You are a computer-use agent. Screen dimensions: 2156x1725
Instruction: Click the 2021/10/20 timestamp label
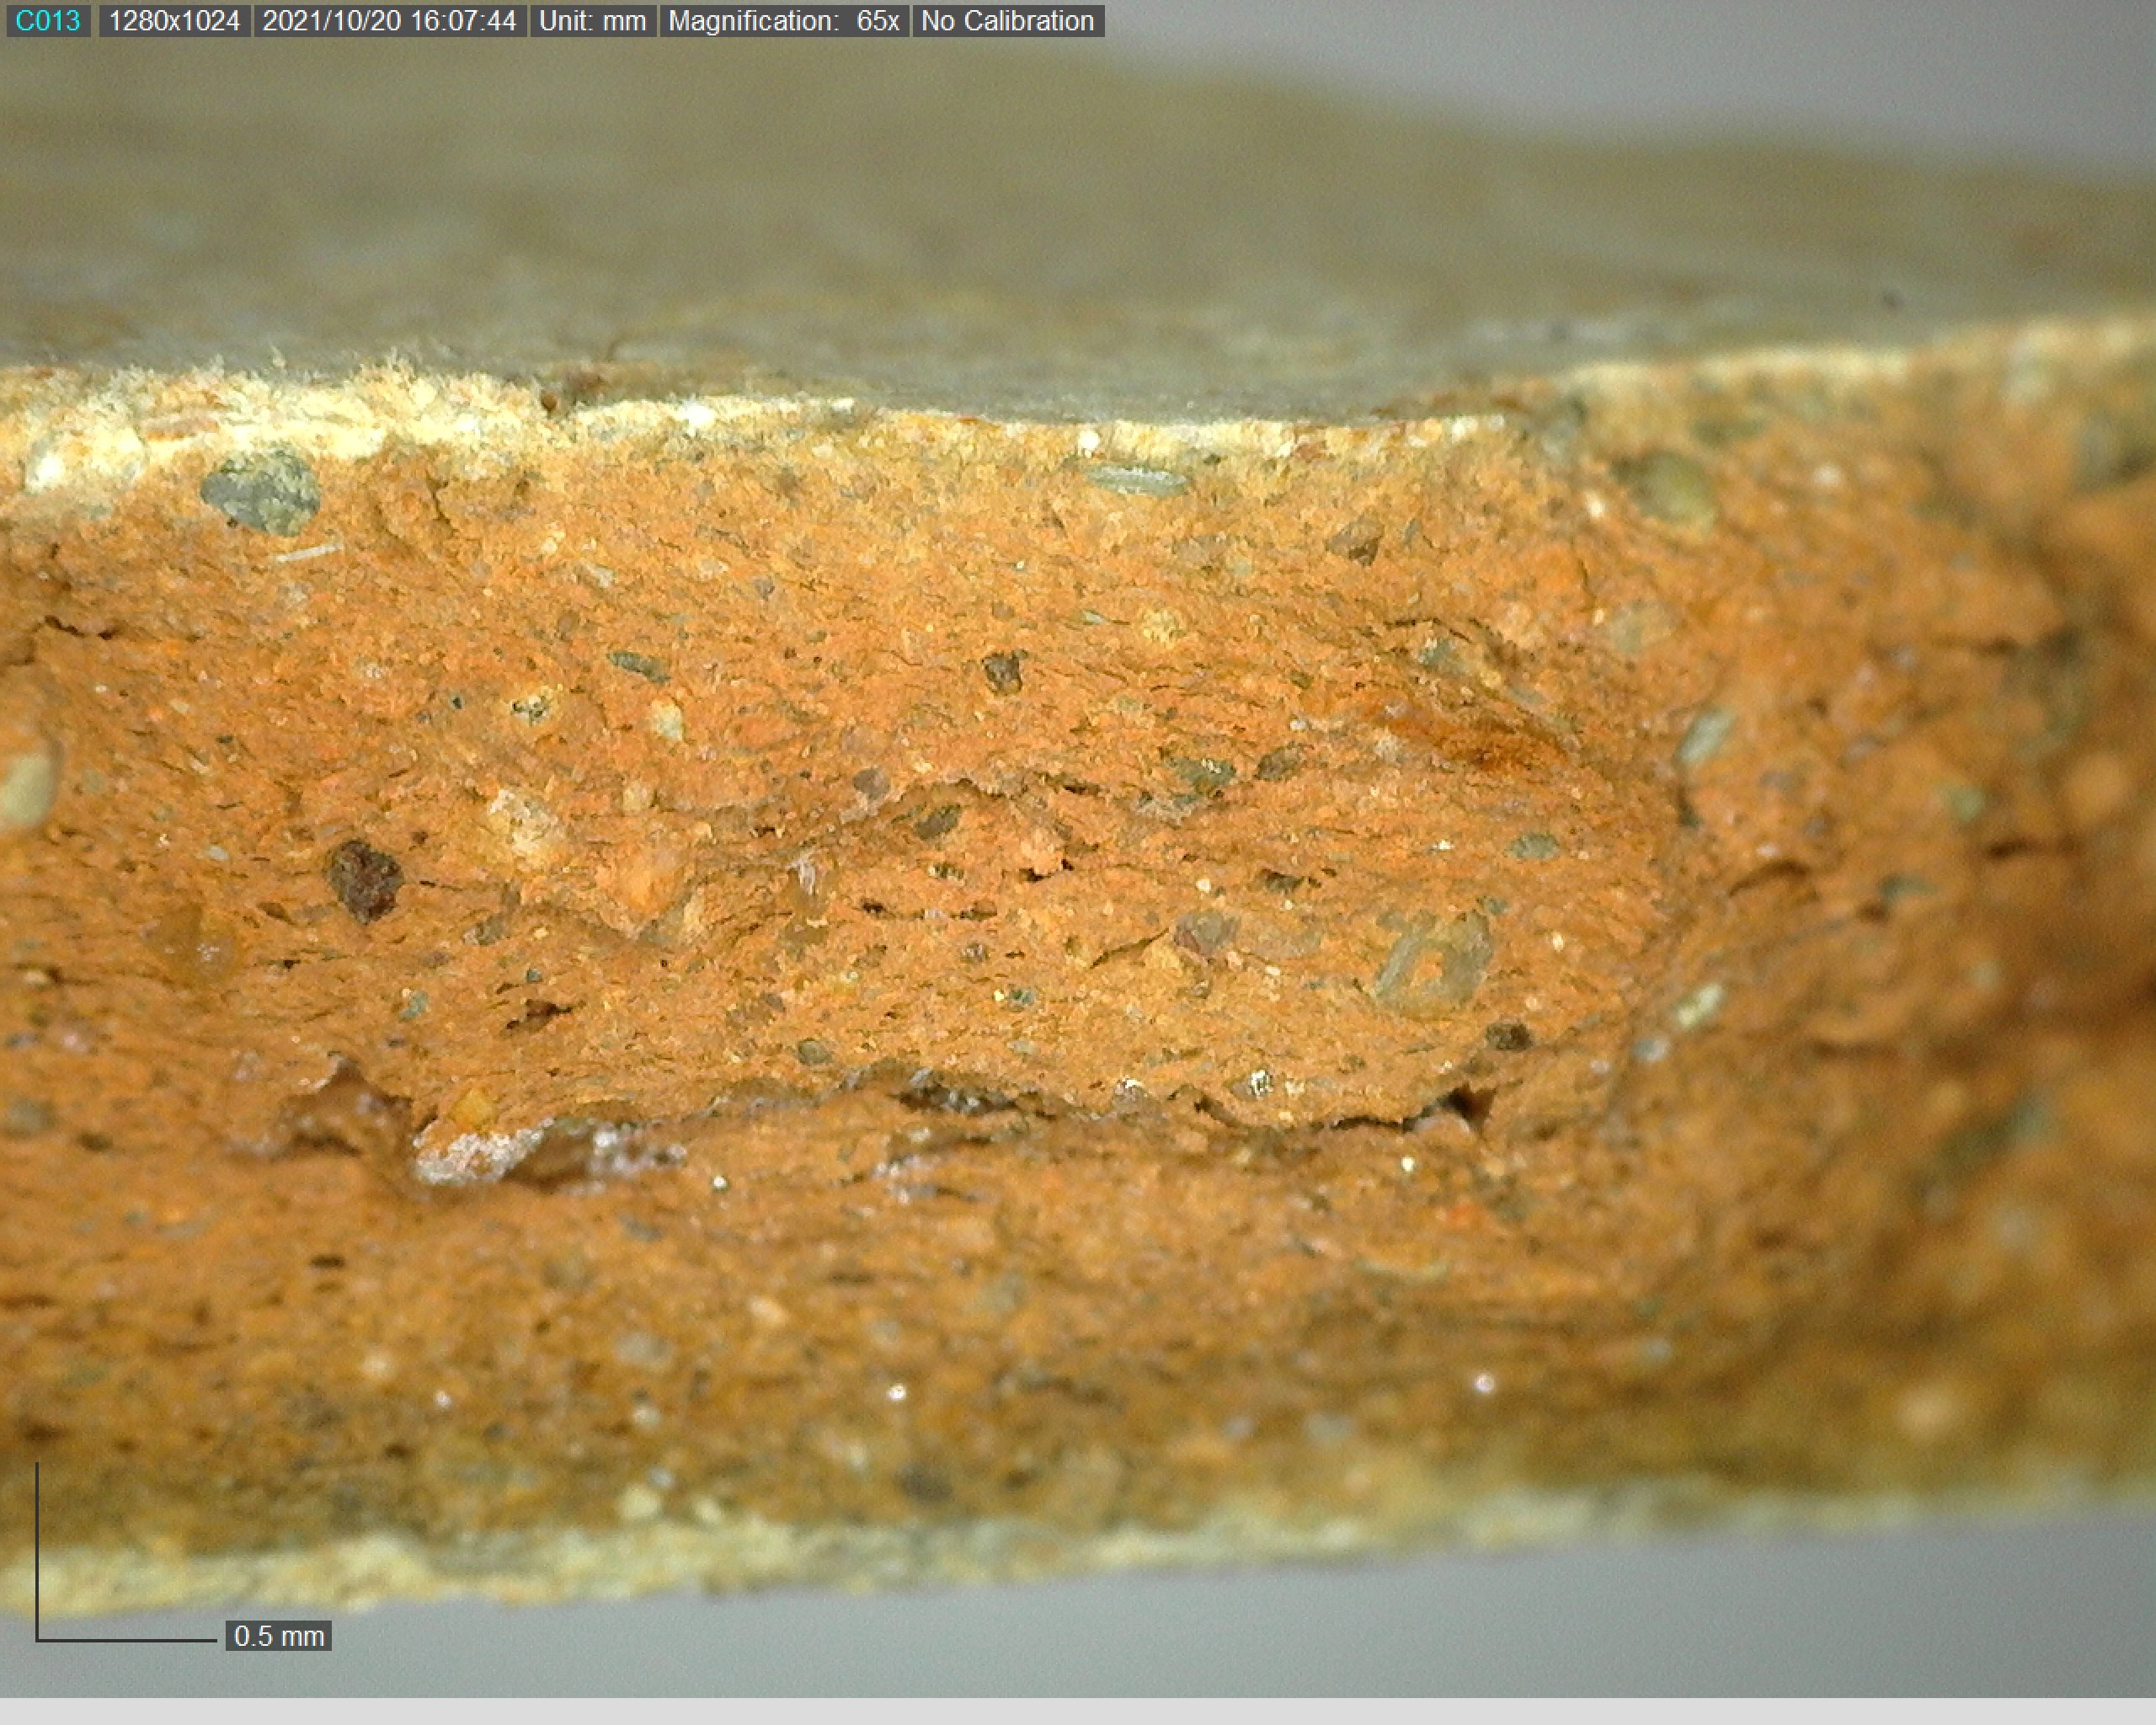[x=389, y=21]
